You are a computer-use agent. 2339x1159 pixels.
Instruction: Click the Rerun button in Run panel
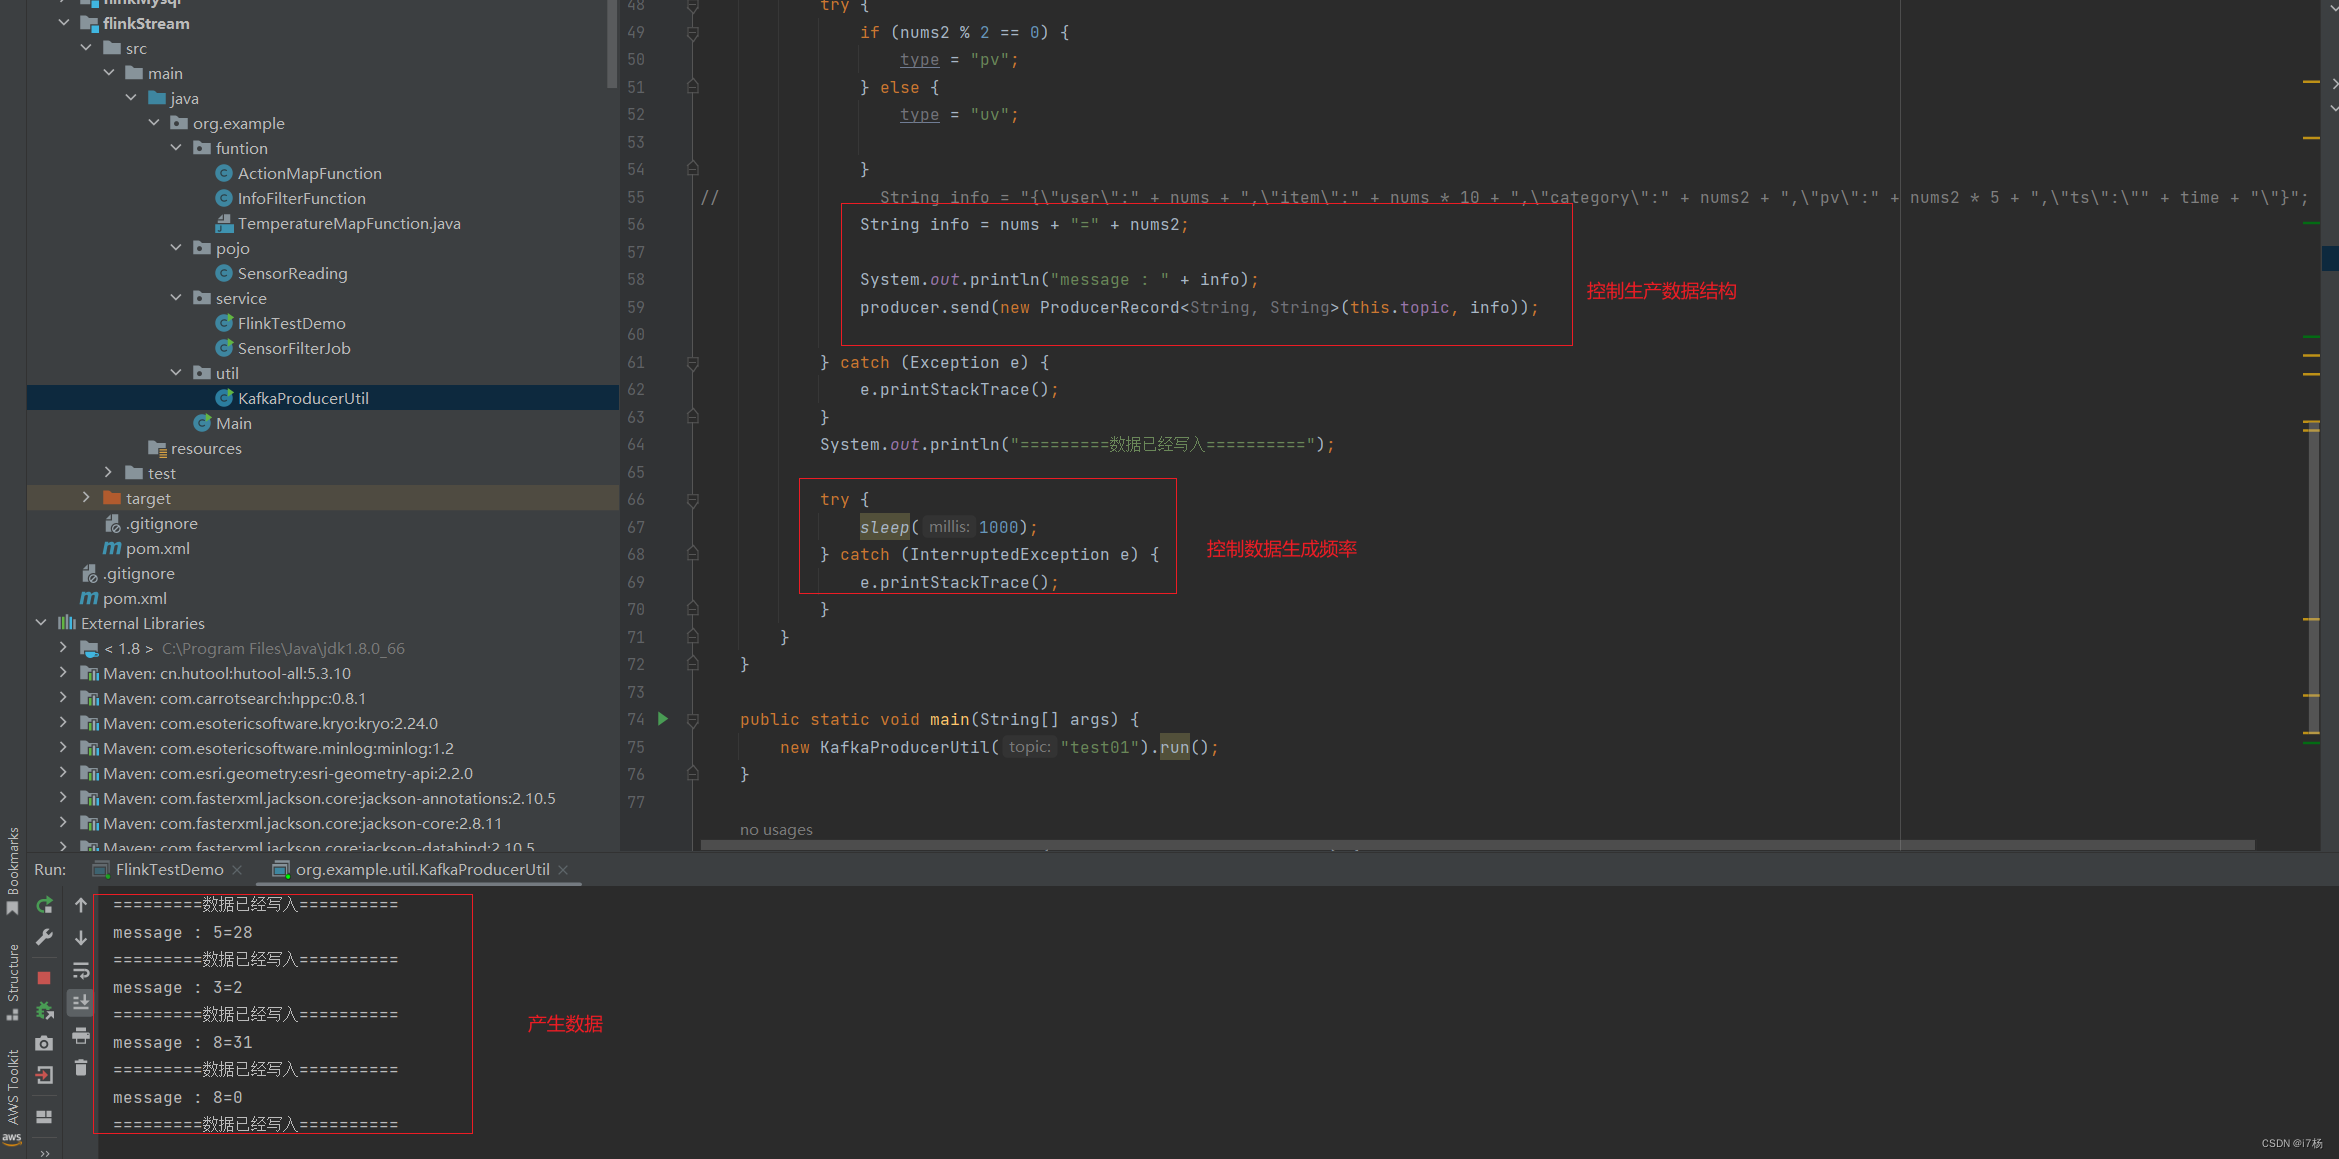[44, 905]
